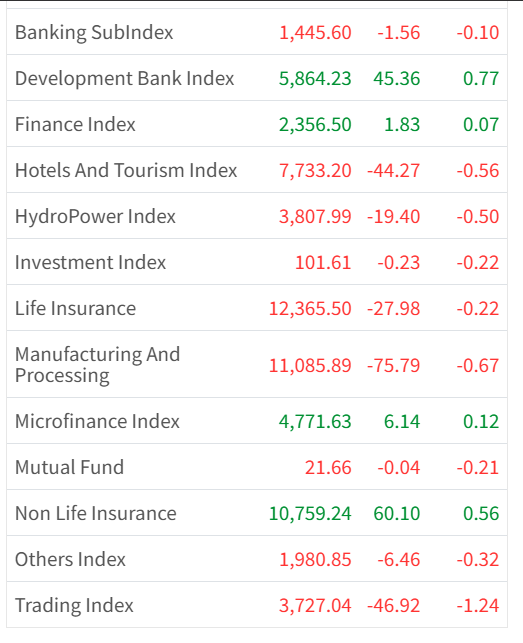Select the HydroPower Index row

click(257, 216)
